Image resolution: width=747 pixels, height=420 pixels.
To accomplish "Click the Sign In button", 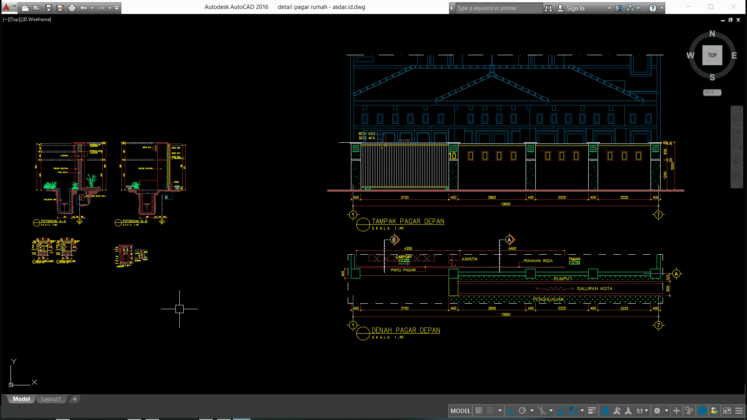I will (571, 8).
